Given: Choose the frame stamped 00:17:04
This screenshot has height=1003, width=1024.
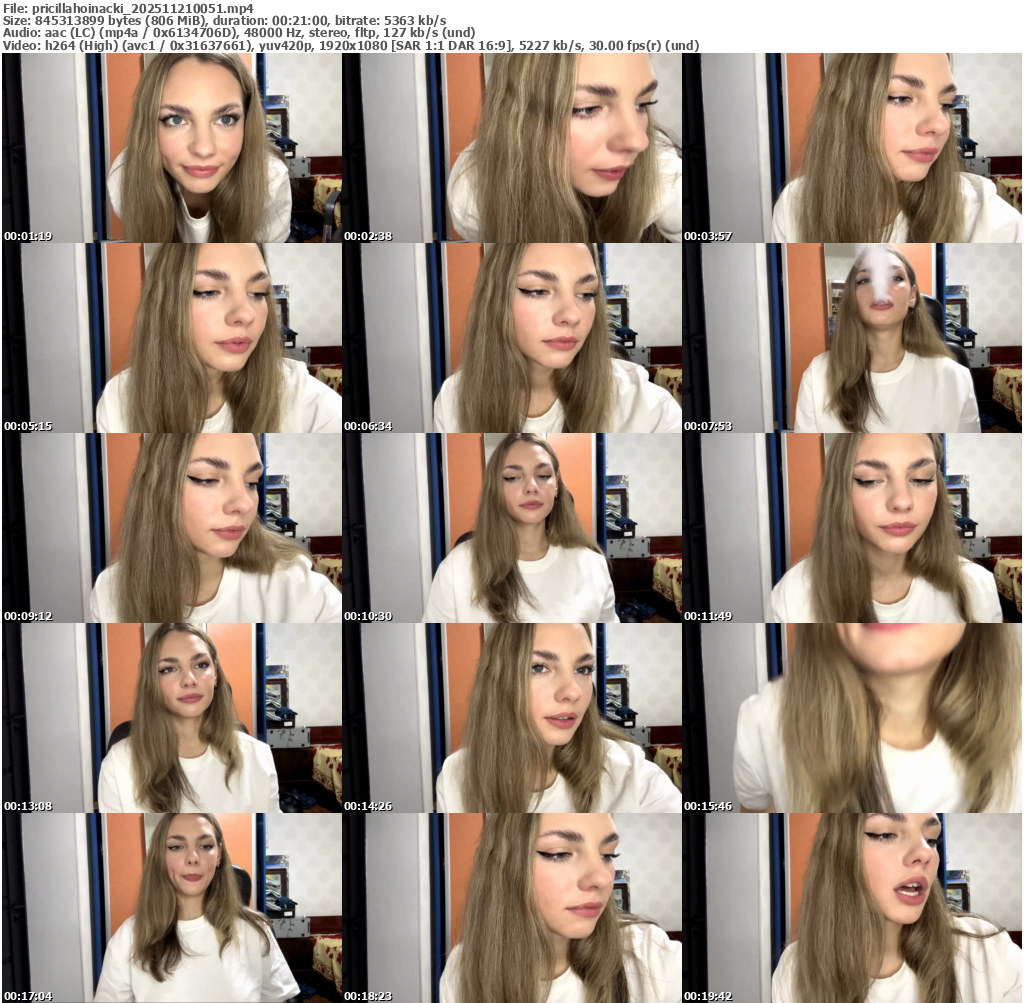Looking at the screenshot, I should pos(172,907).
